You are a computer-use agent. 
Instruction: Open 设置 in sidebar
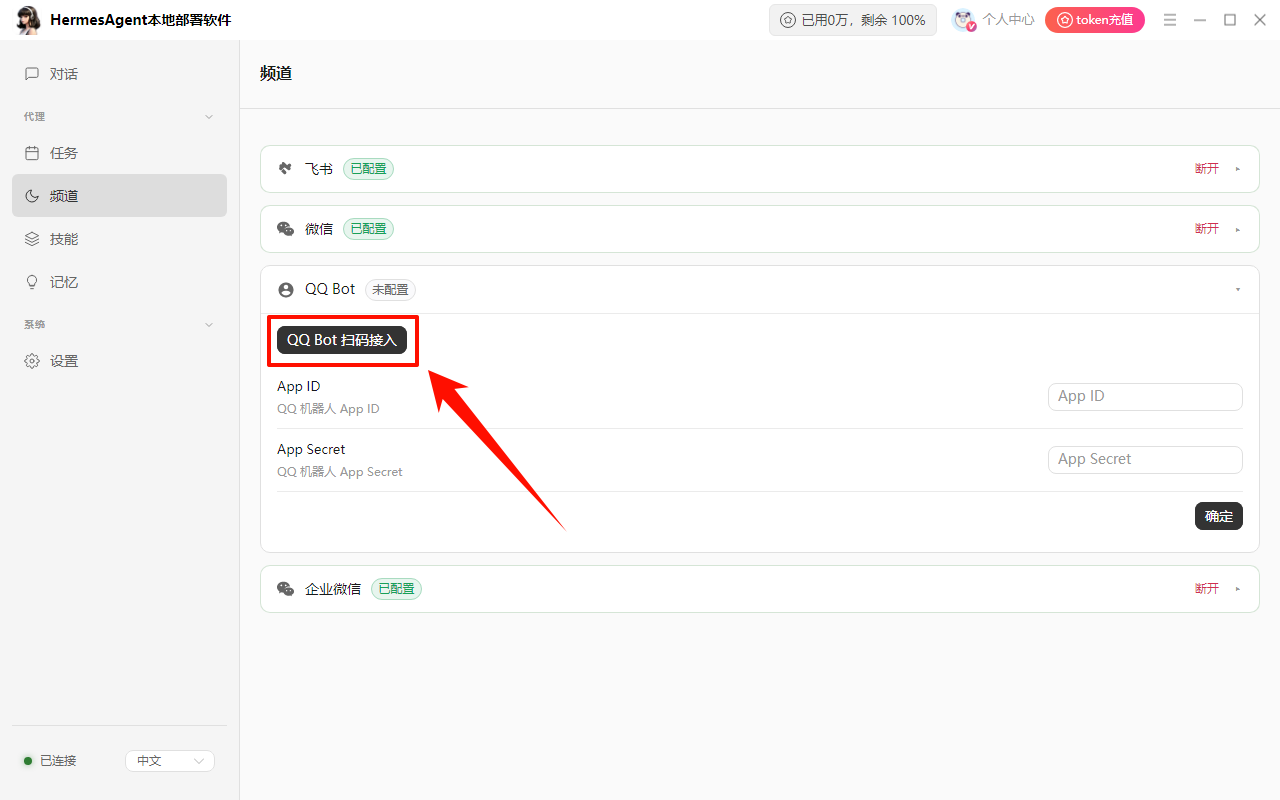119,361
